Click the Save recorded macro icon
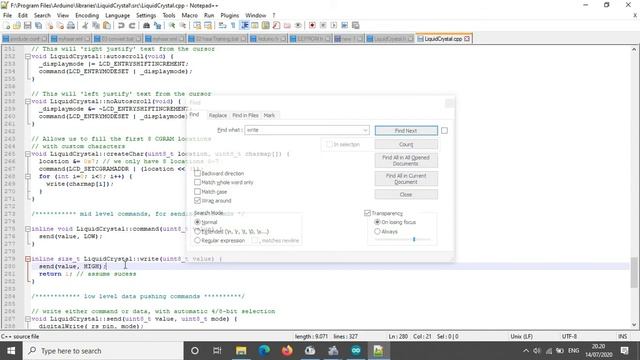Viewport: 640px width, 360px height. 356,26
